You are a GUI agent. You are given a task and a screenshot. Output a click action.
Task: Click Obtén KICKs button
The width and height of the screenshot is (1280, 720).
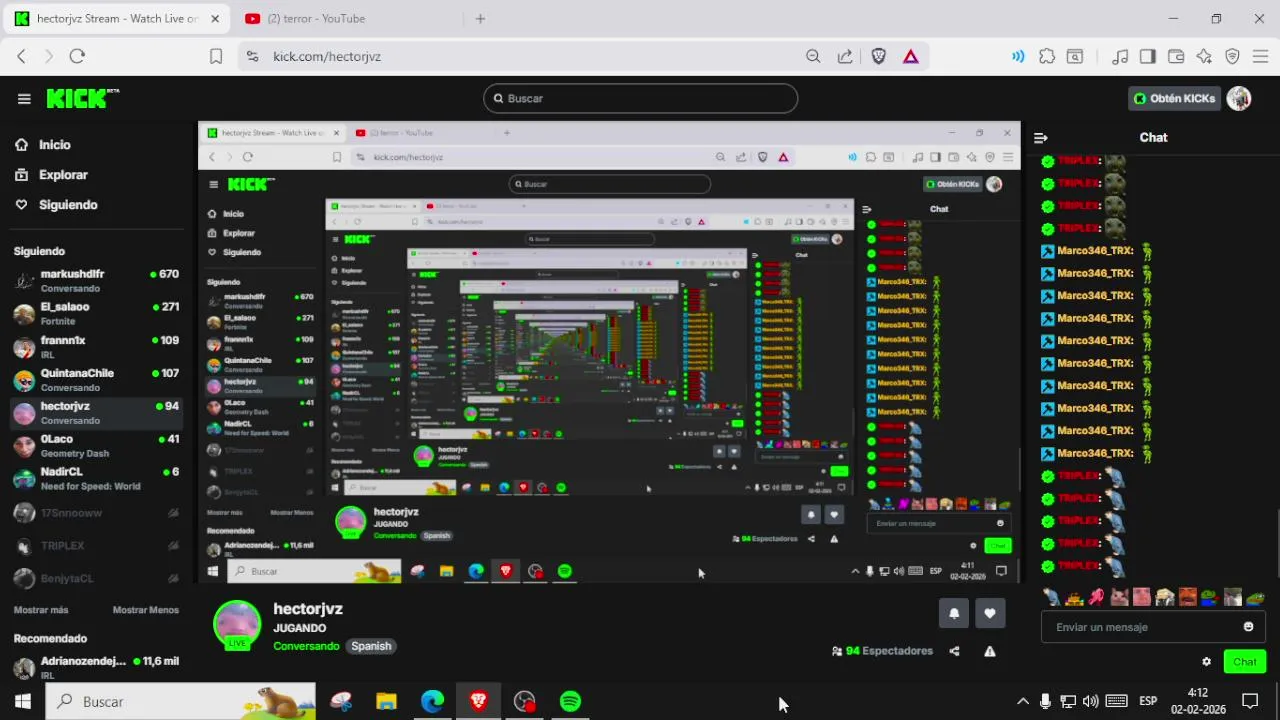(1175, 98)
